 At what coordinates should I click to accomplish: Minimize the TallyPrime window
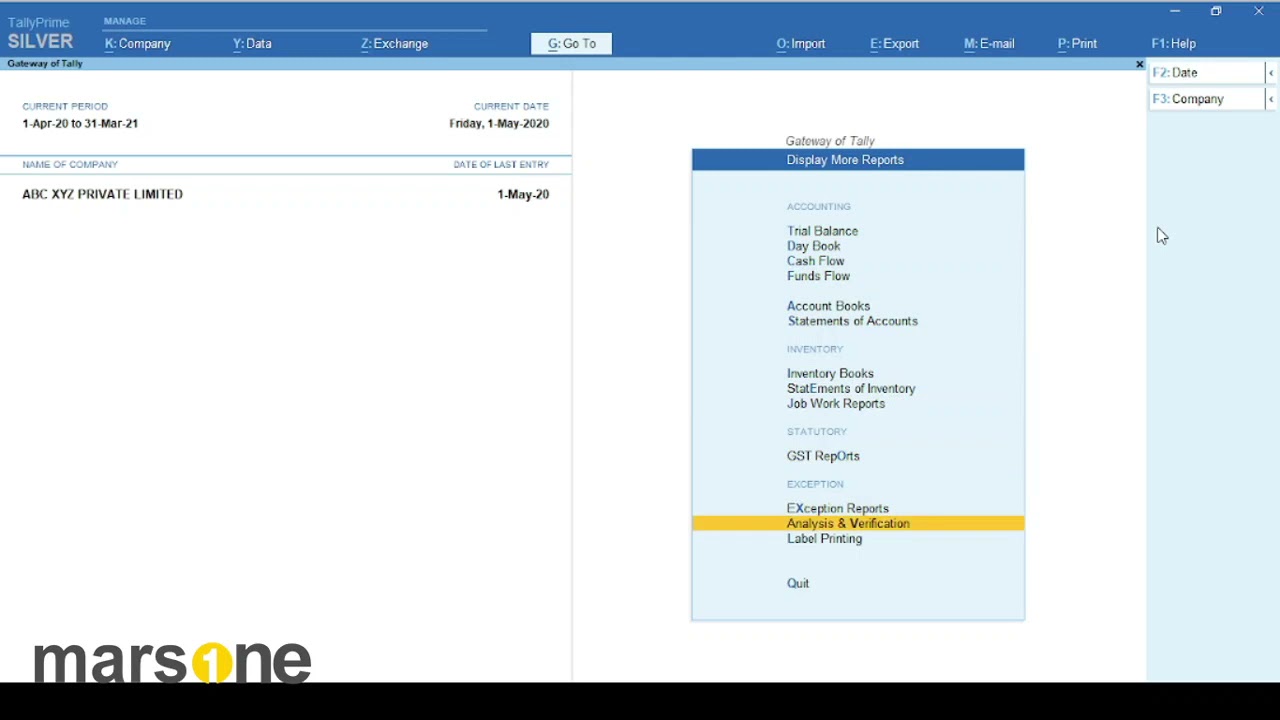[x=1175, y=11]
